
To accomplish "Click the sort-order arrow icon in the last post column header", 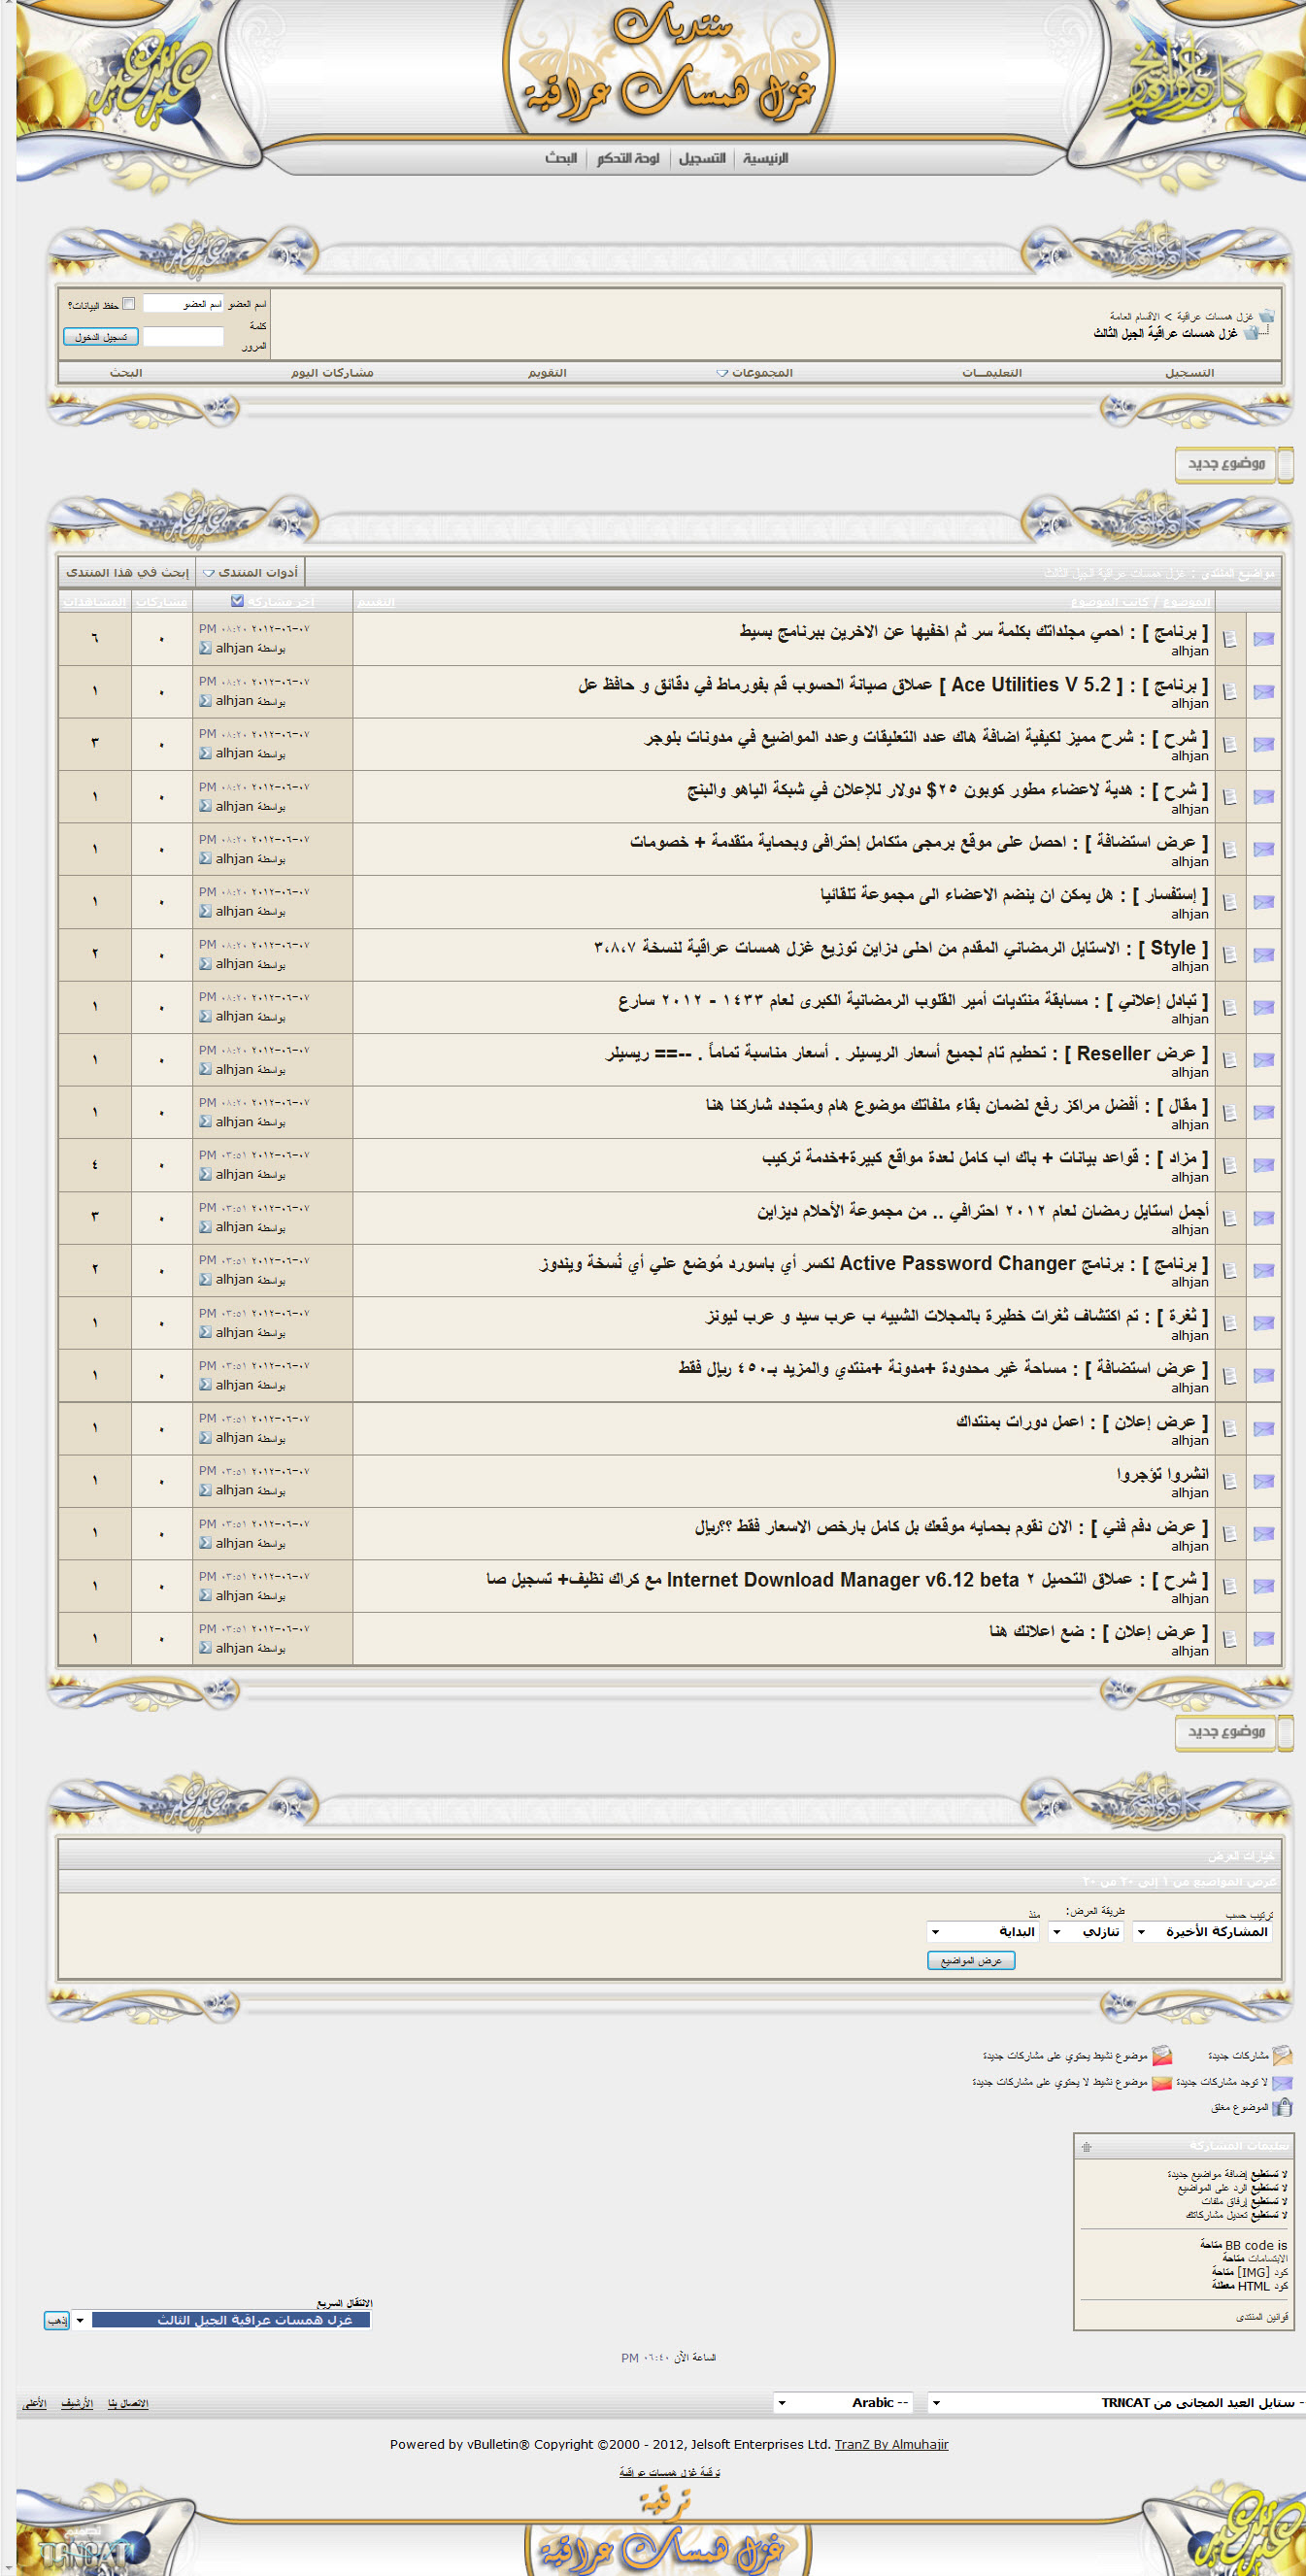I will [x=237, y=601].
